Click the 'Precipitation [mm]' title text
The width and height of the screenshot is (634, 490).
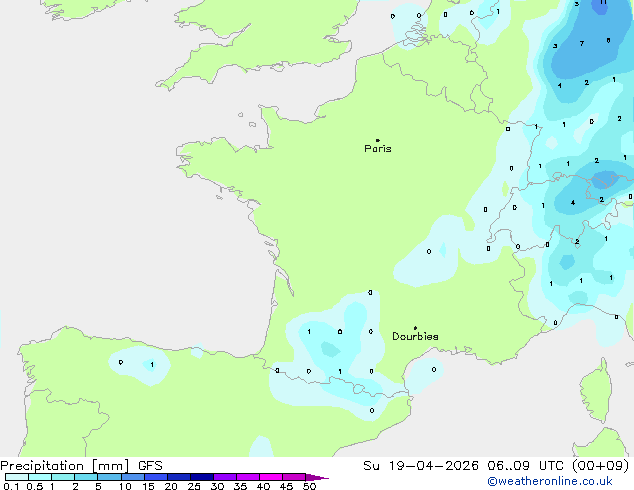tap(65, 466)
